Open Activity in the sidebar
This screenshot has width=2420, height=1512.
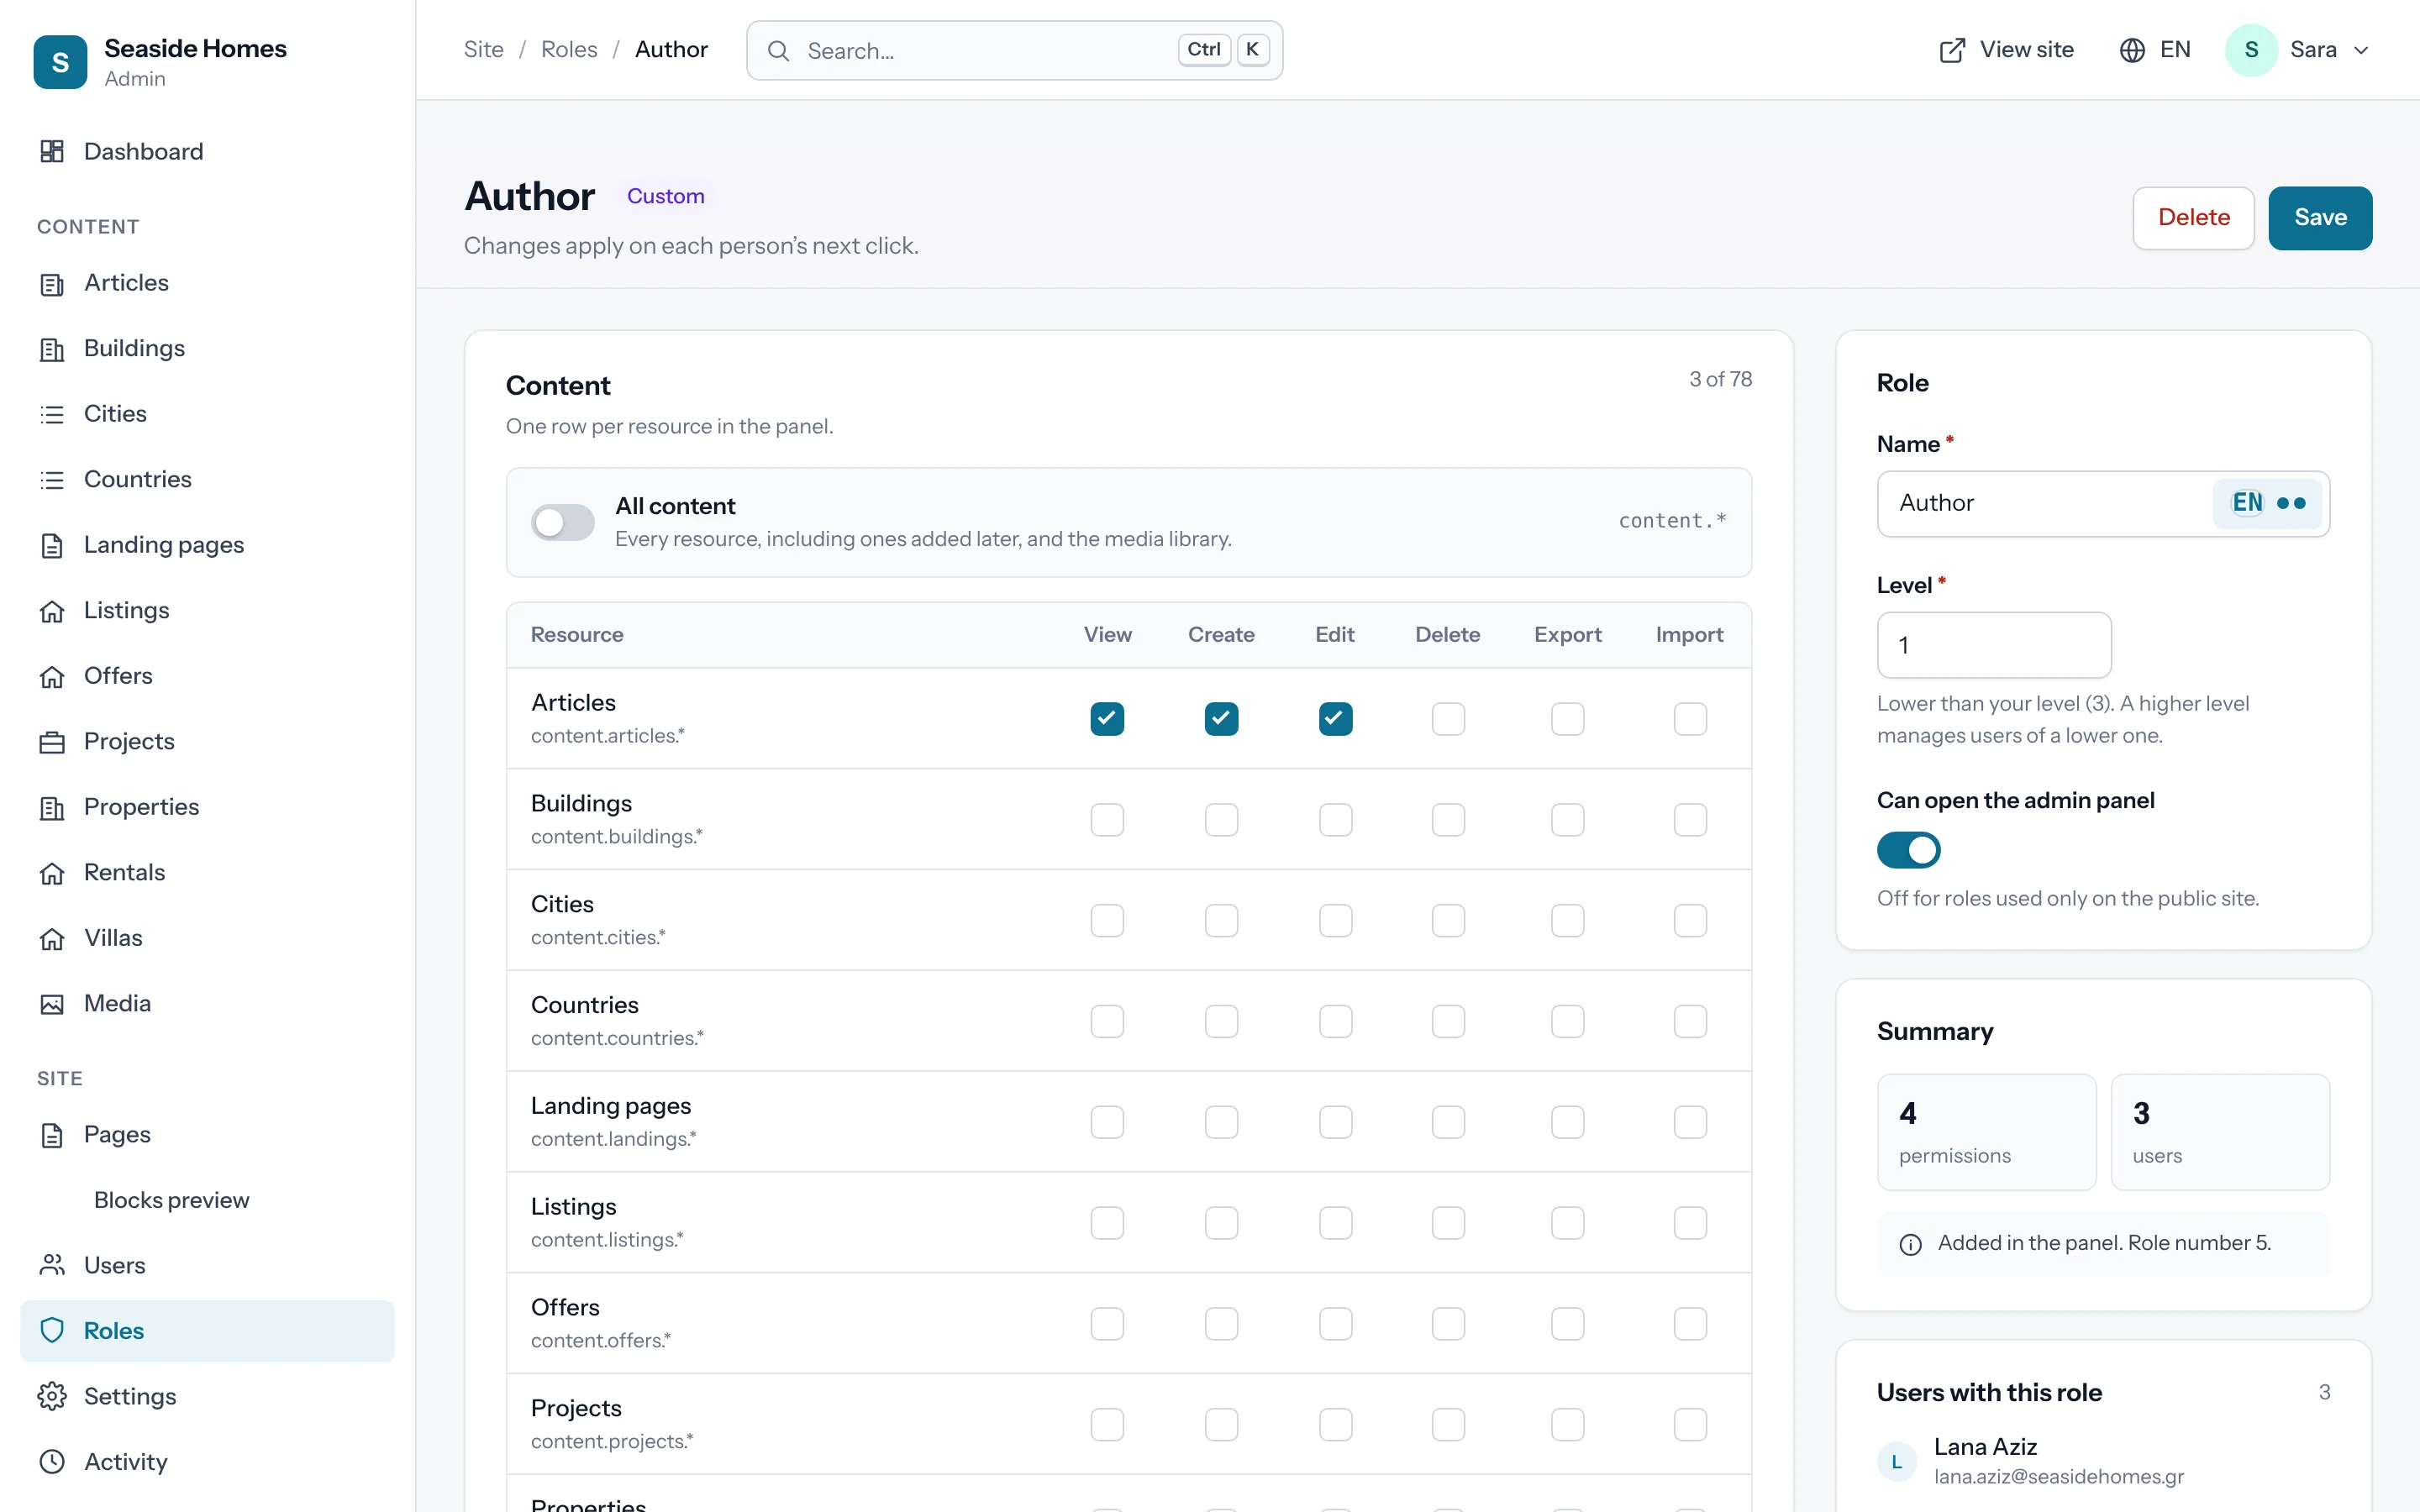coord(207,1461)
